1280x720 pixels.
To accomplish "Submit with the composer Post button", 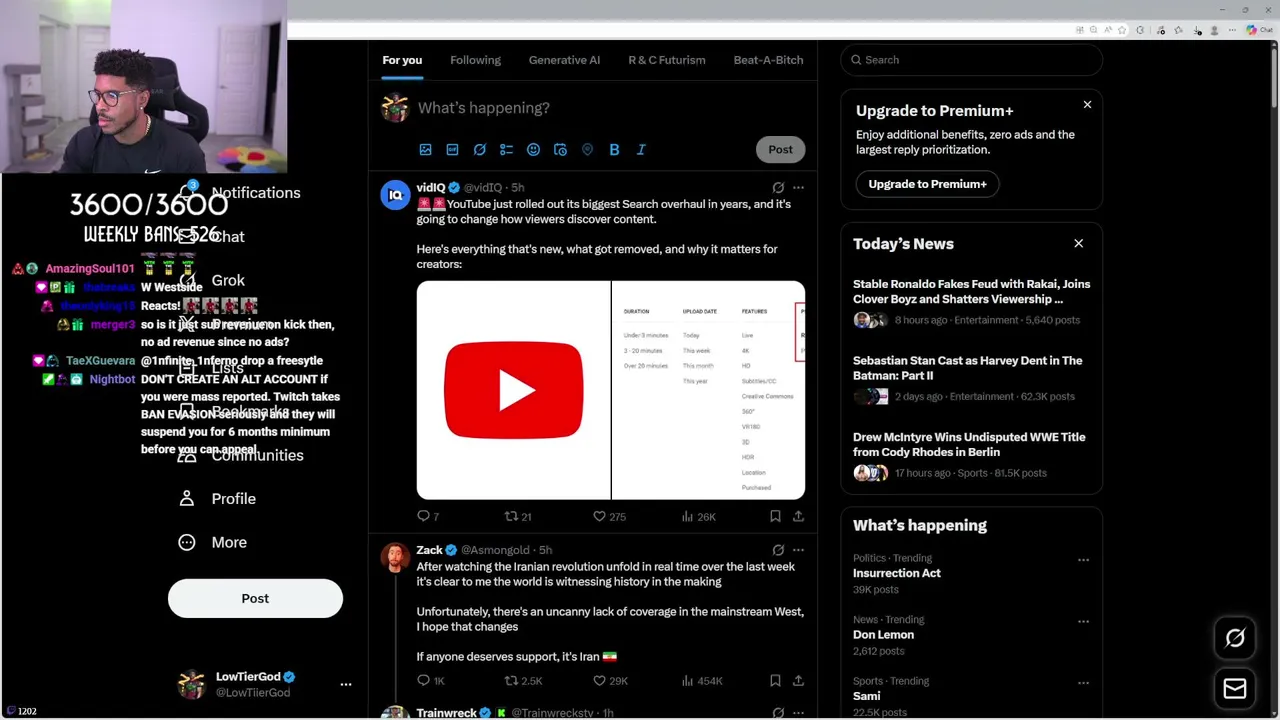I will pos(780,149).
